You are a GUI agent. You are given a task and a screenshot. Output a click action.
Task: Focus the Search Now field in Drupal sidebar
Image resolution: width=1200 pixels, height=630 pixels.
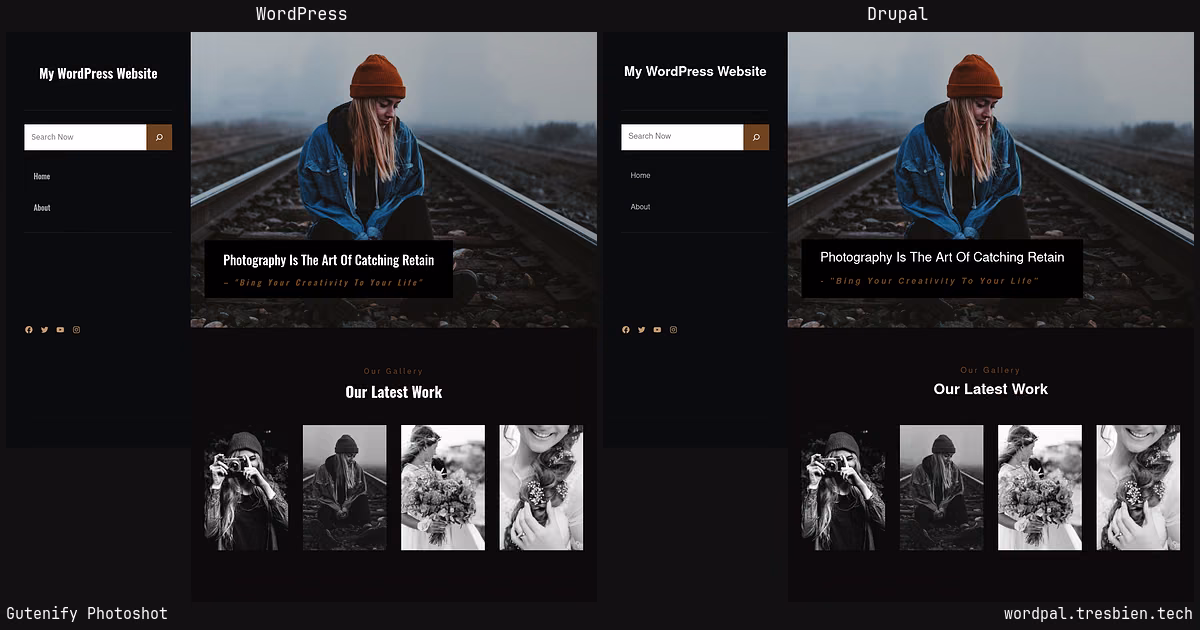click(682, 137)
